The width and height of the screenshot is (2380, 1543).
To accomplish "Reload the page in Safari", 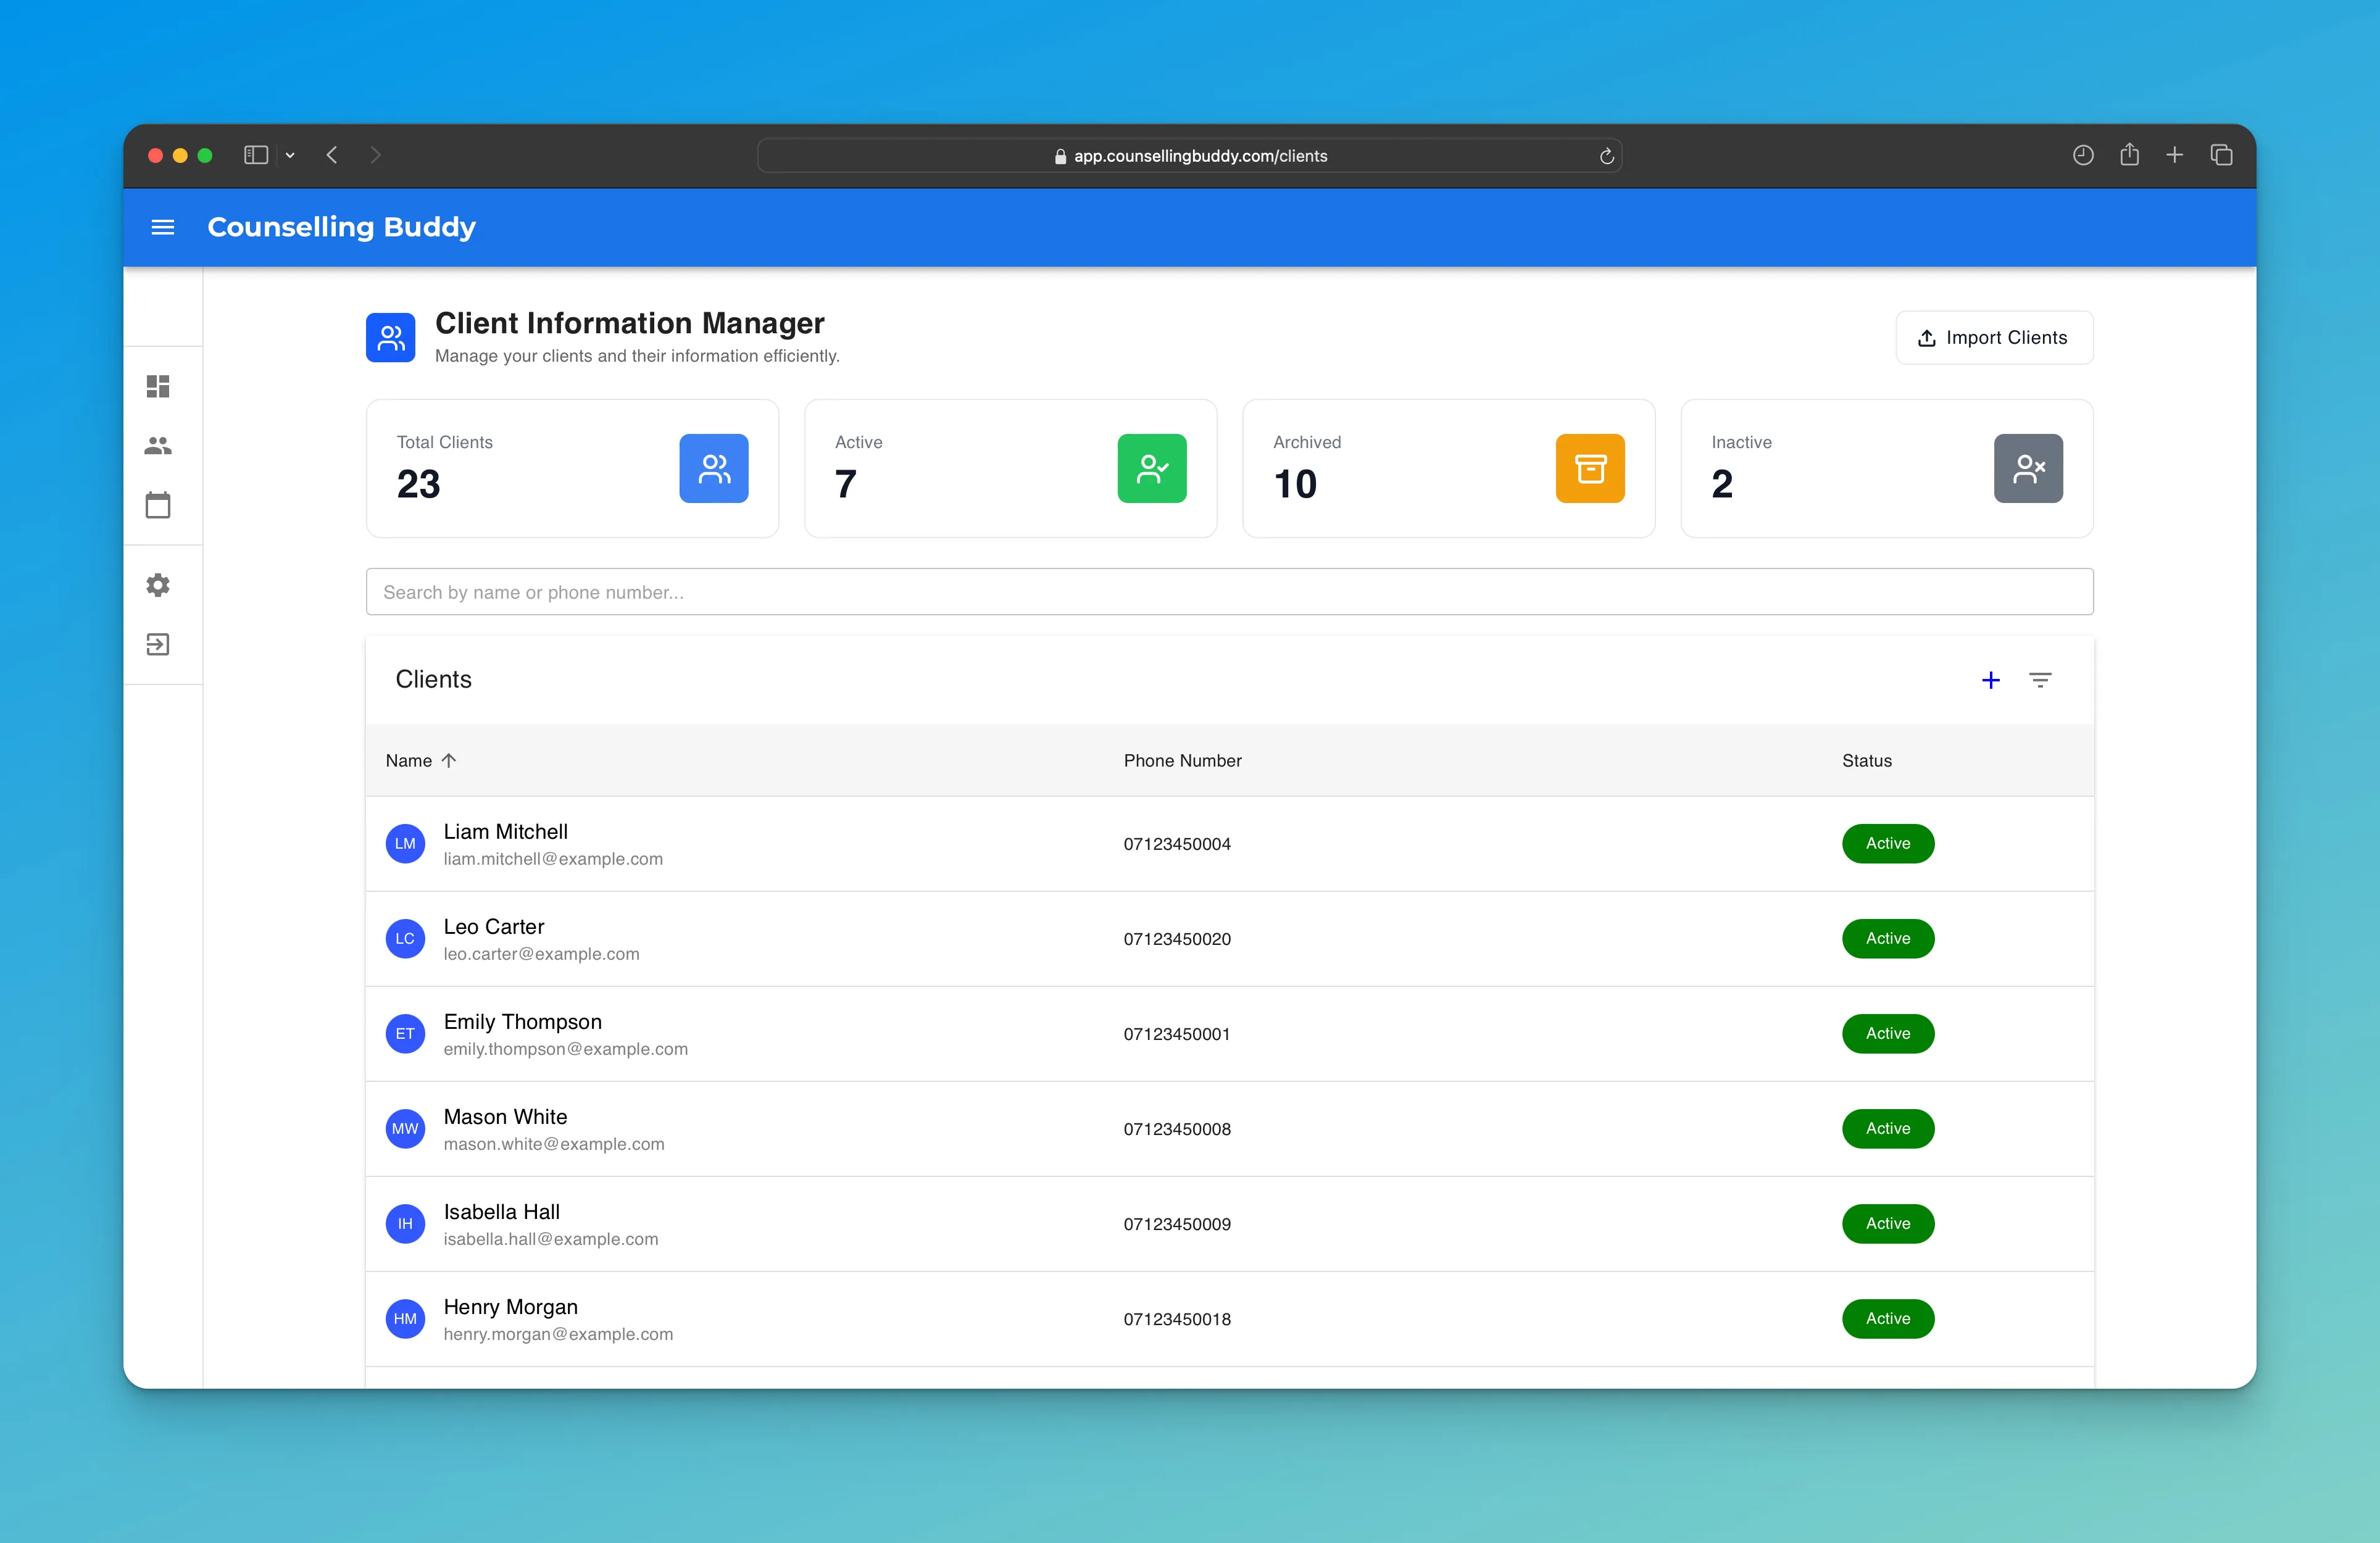I will (1607, 156).
